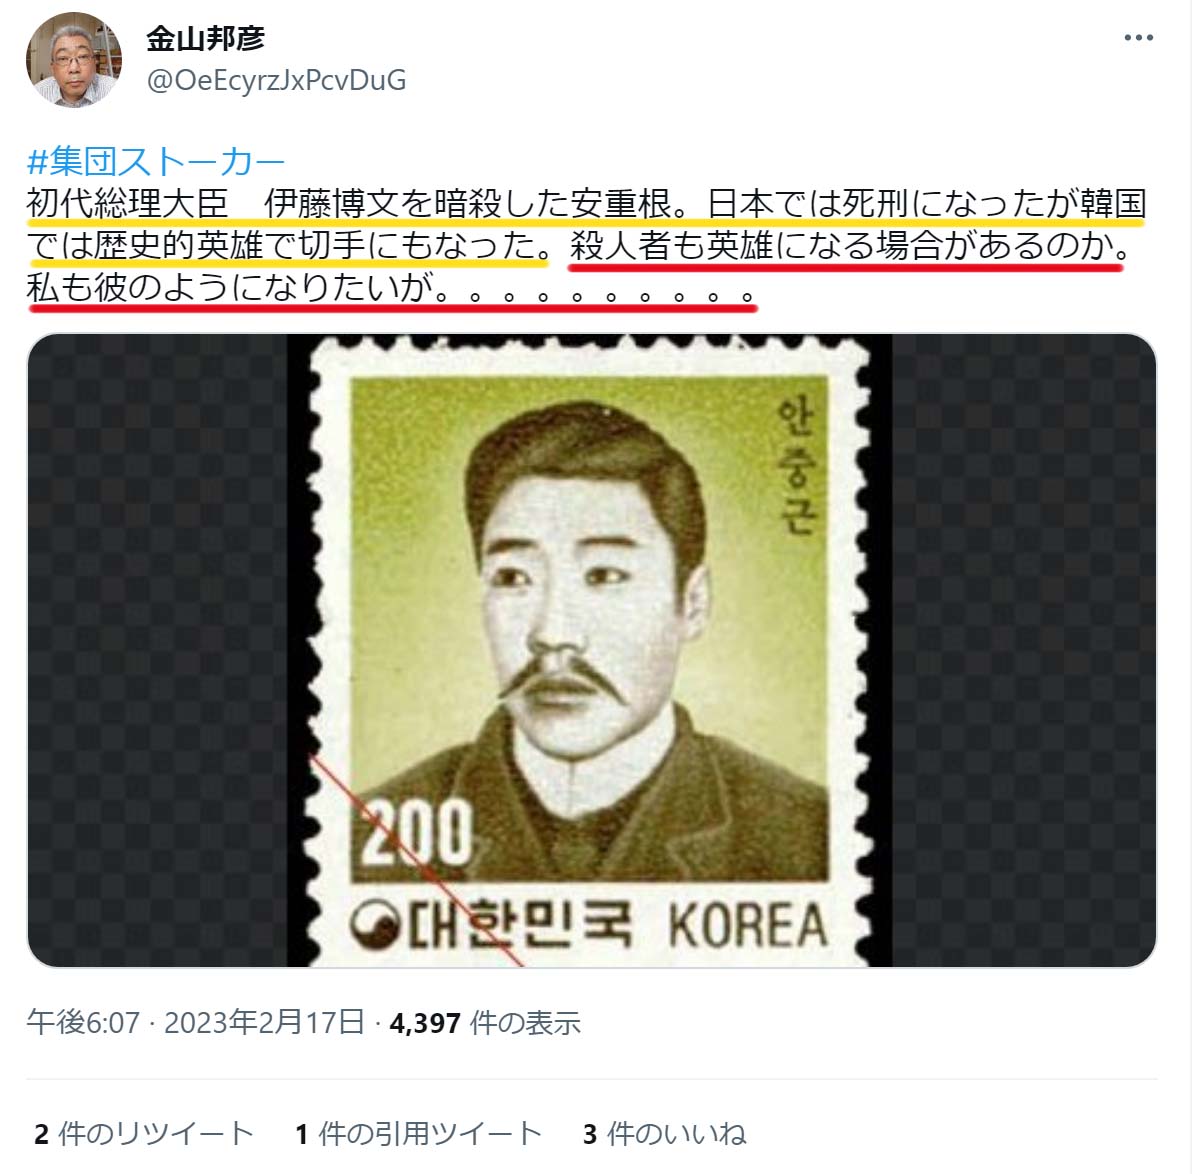1194x1174 pixels.
Task: Click the yellow-underlined first tweet line
Action: (x=586, y=203)
